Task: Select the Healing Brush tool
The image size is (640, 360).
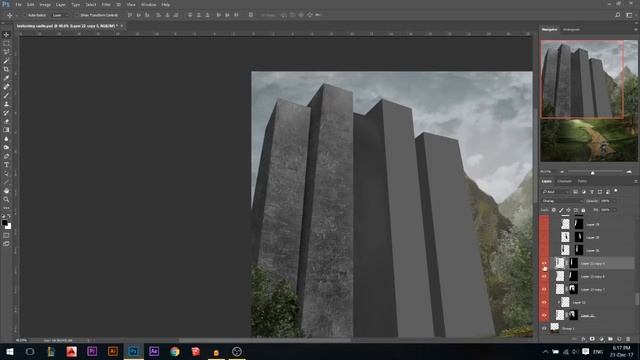Action: (x=6, y=87)
